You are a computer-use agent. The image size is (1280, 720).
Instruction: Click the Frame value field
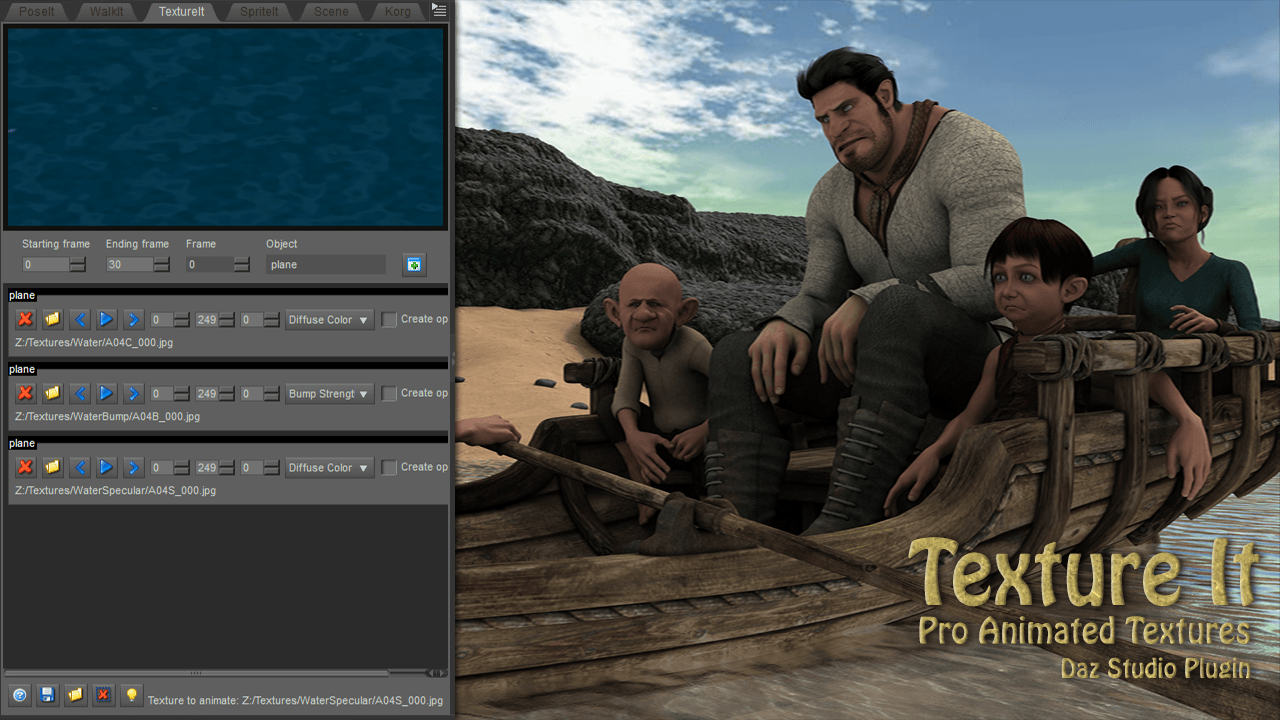[210, 265]
